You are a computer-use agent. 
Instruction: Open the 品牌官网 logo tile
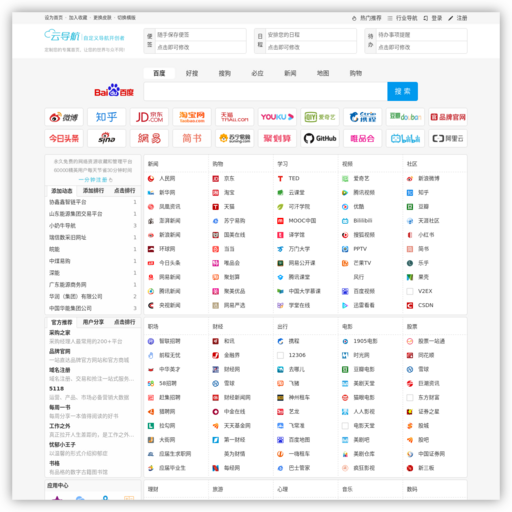pos(448,117)
